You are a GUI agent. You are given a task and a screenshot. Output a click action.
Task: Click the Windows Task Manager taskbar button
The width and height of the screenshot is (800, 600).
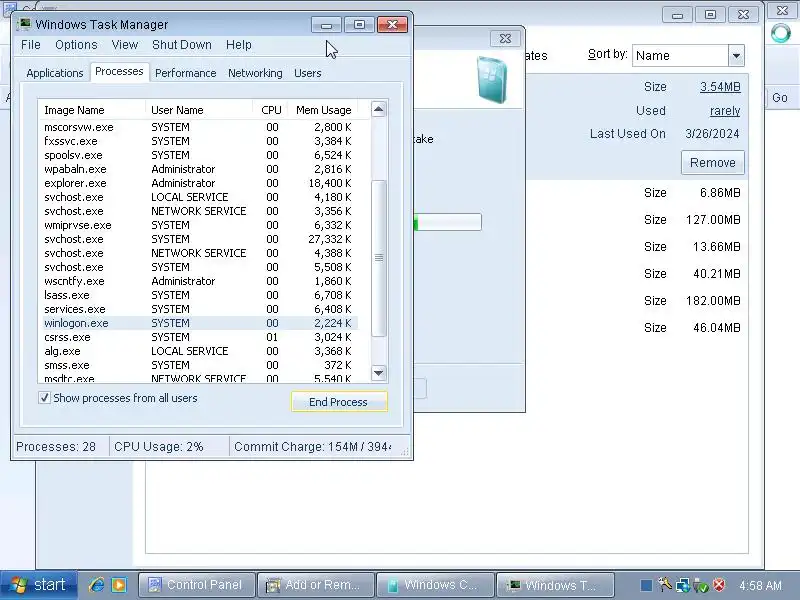click(x=555, y=585)
